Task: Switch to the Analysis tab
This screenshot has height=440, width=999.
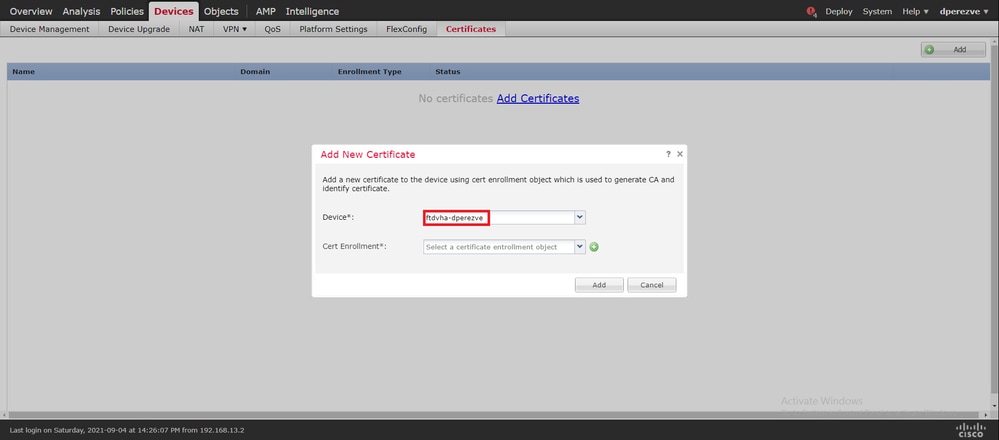Action: 82,11
